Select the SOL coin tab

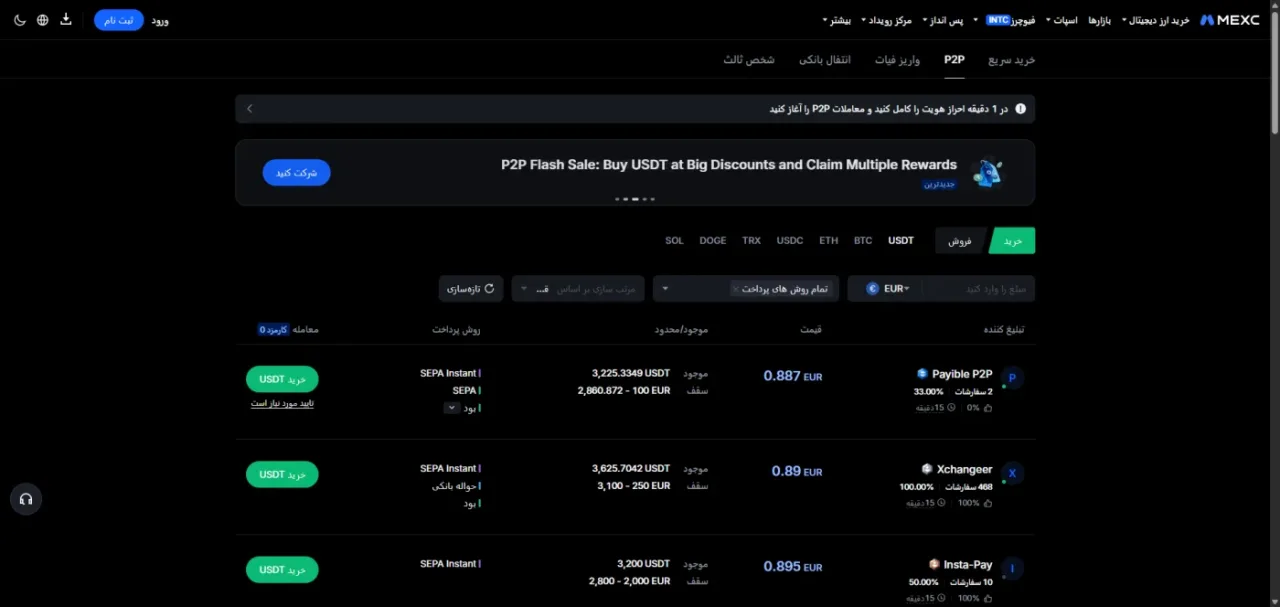[675, 241]
